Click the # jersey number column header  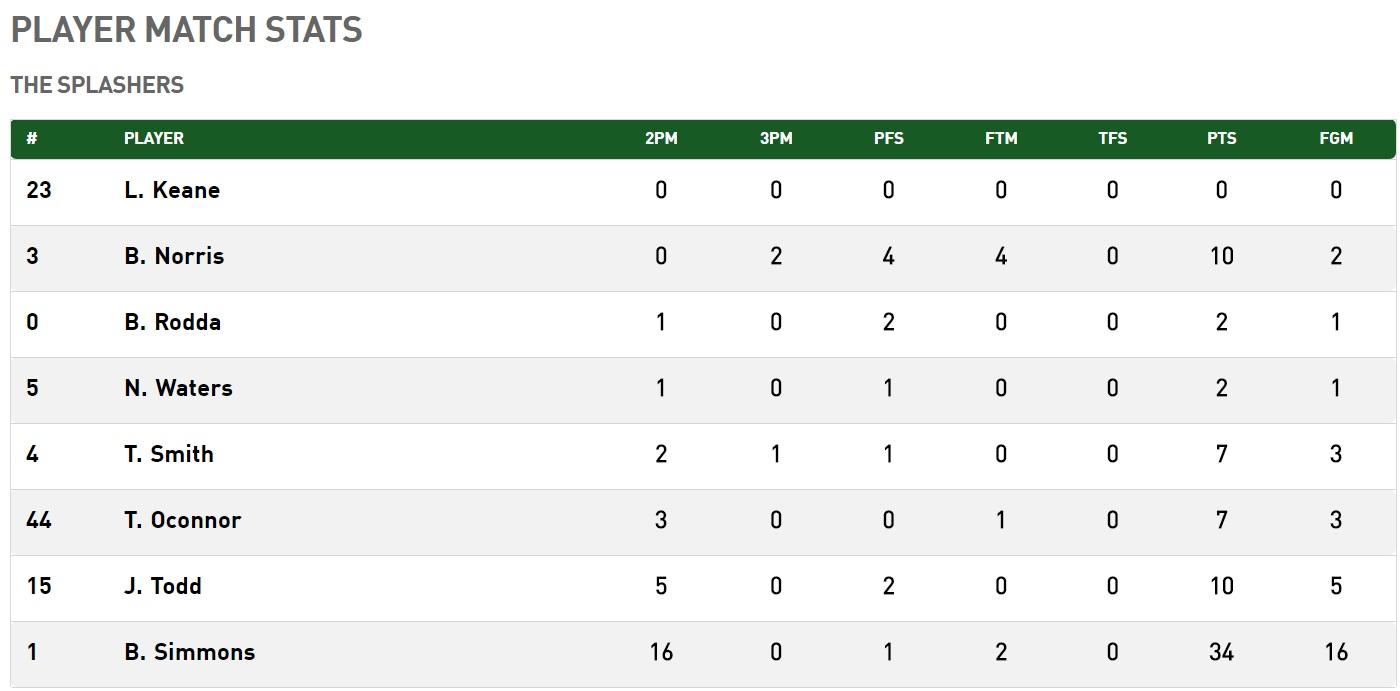(x=32, y=139)
